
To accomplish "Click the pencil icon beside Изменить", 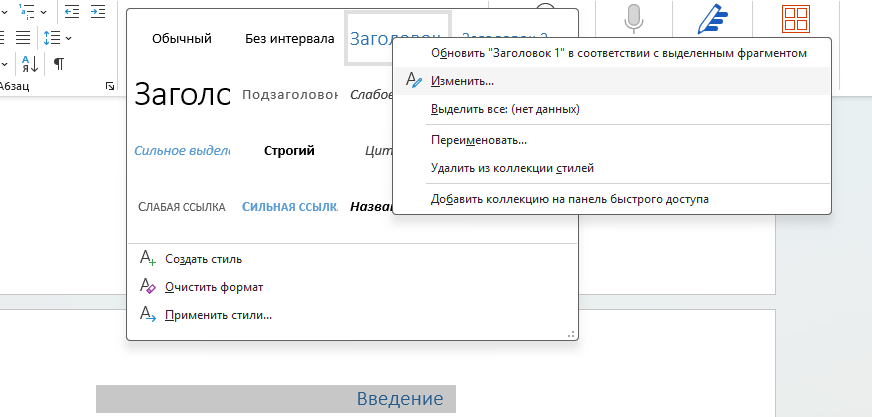I will pos(414,81).
